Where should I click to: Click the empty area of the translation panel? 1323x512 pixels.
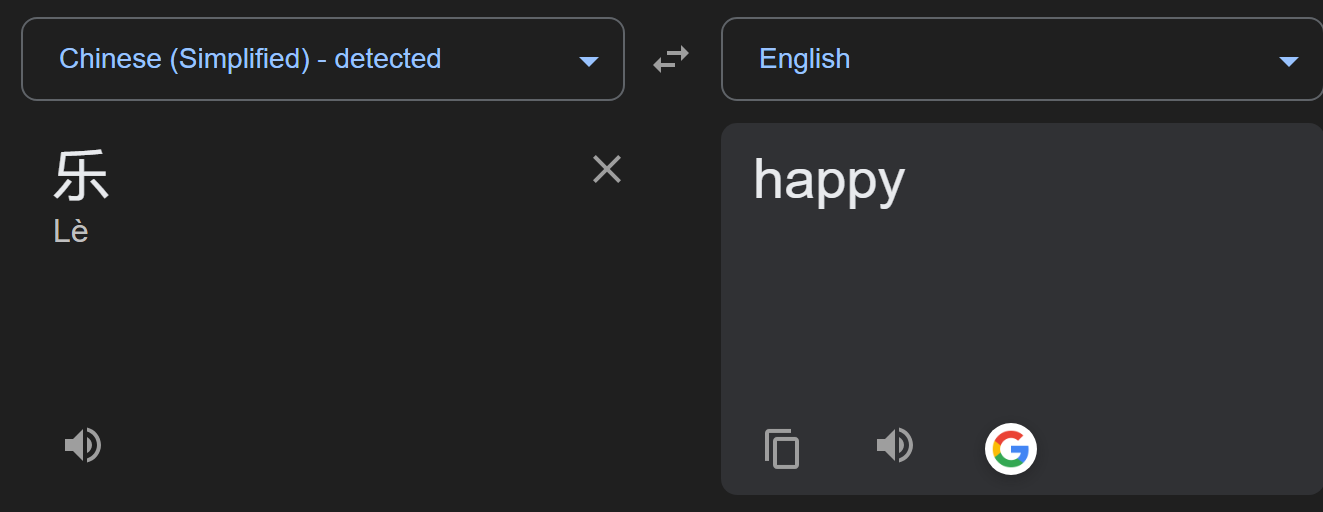coord(1020,310)
